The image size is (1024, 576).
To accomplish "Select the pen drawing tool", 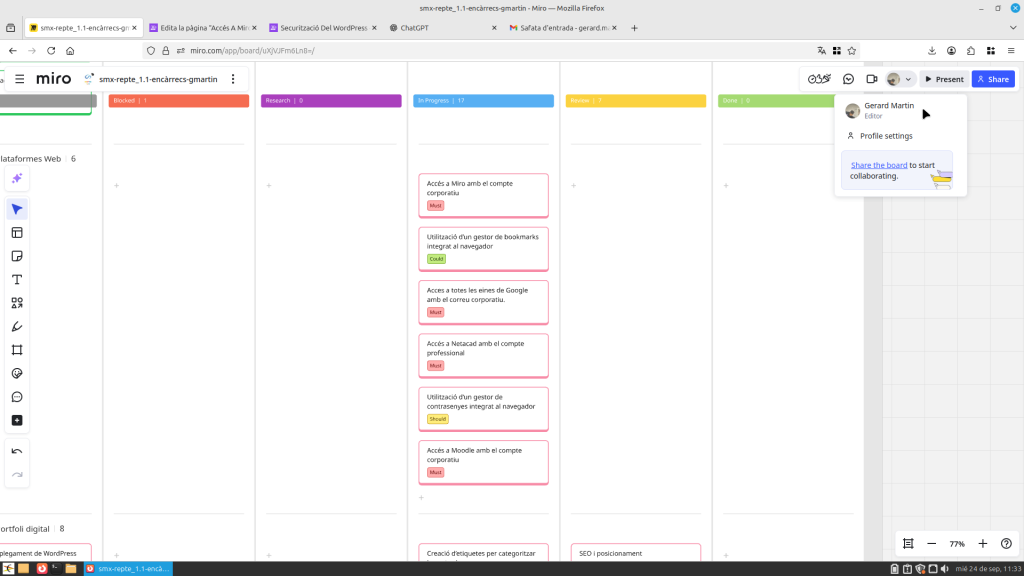I will (17, 327).
